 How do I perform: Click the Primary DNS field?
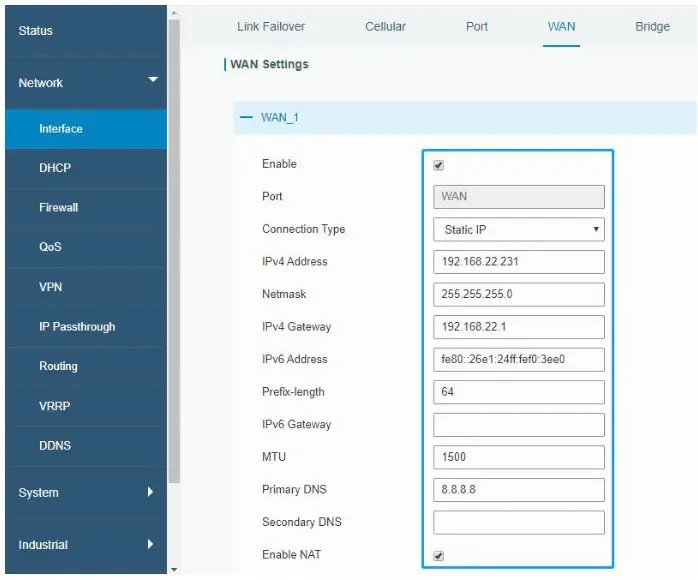click(x=519, y=490)
